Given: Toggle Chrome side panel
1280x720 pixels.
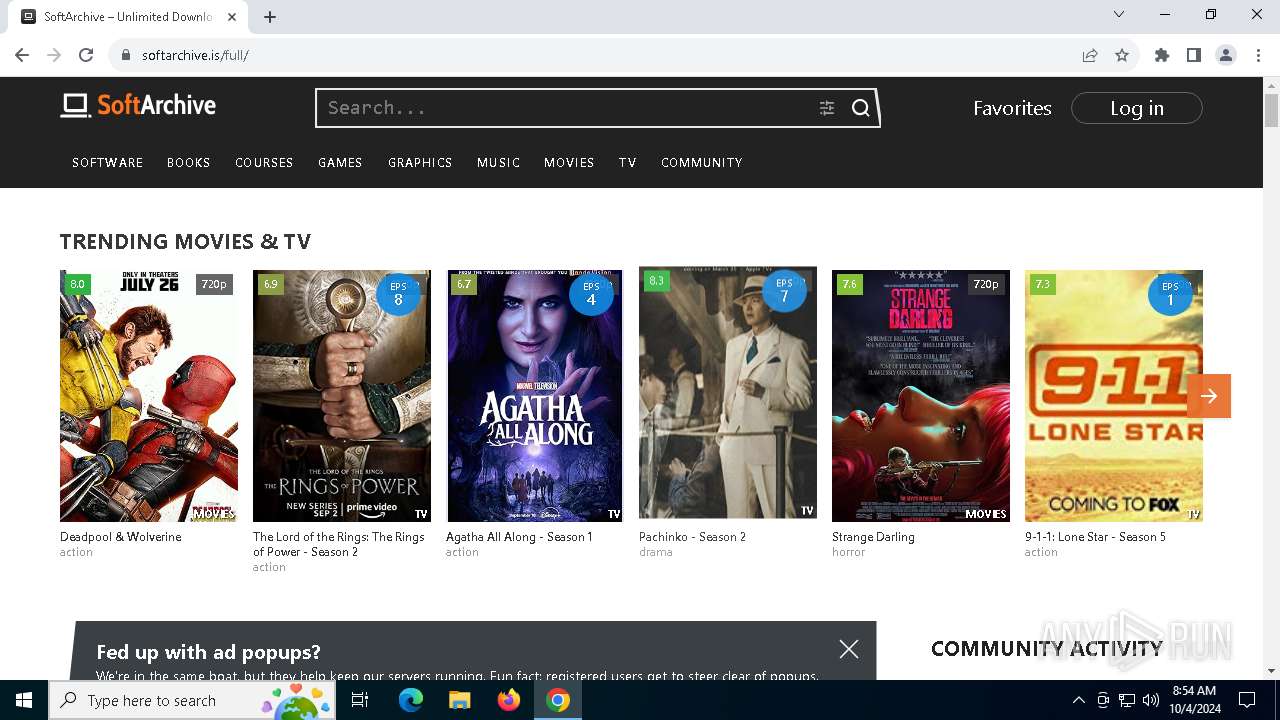Looking at the screenshot, I should pyautogui.click(x=1194, y=55).
